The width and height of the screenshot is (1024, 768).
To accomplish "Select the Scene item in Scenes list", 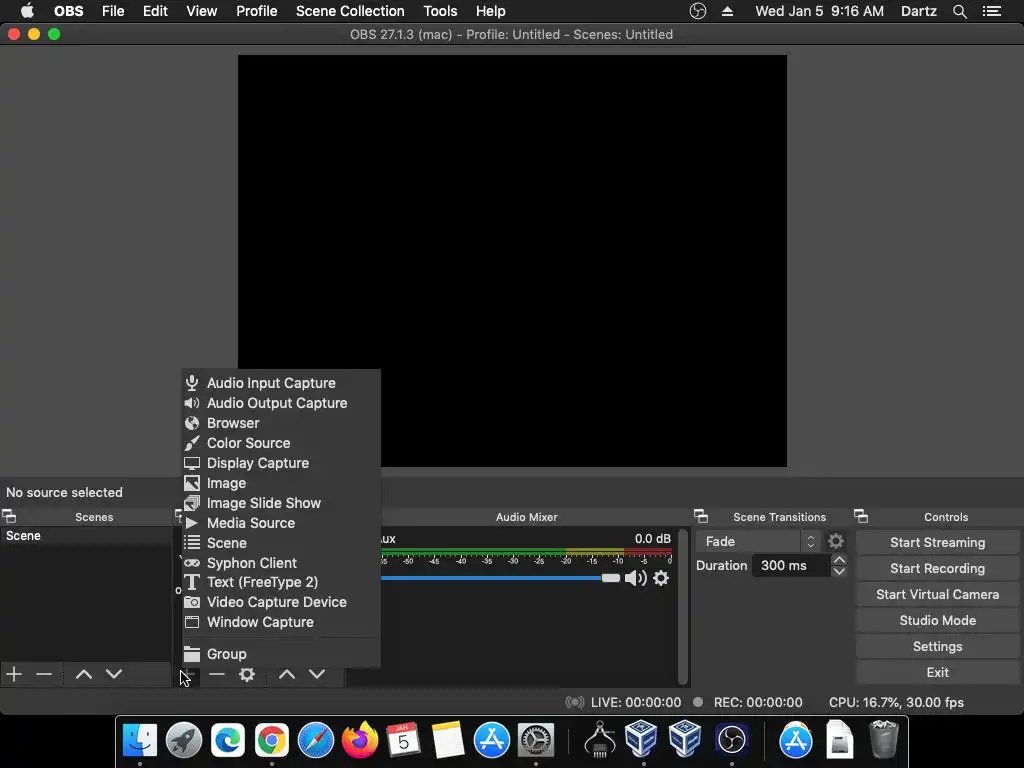I will 86,536.
